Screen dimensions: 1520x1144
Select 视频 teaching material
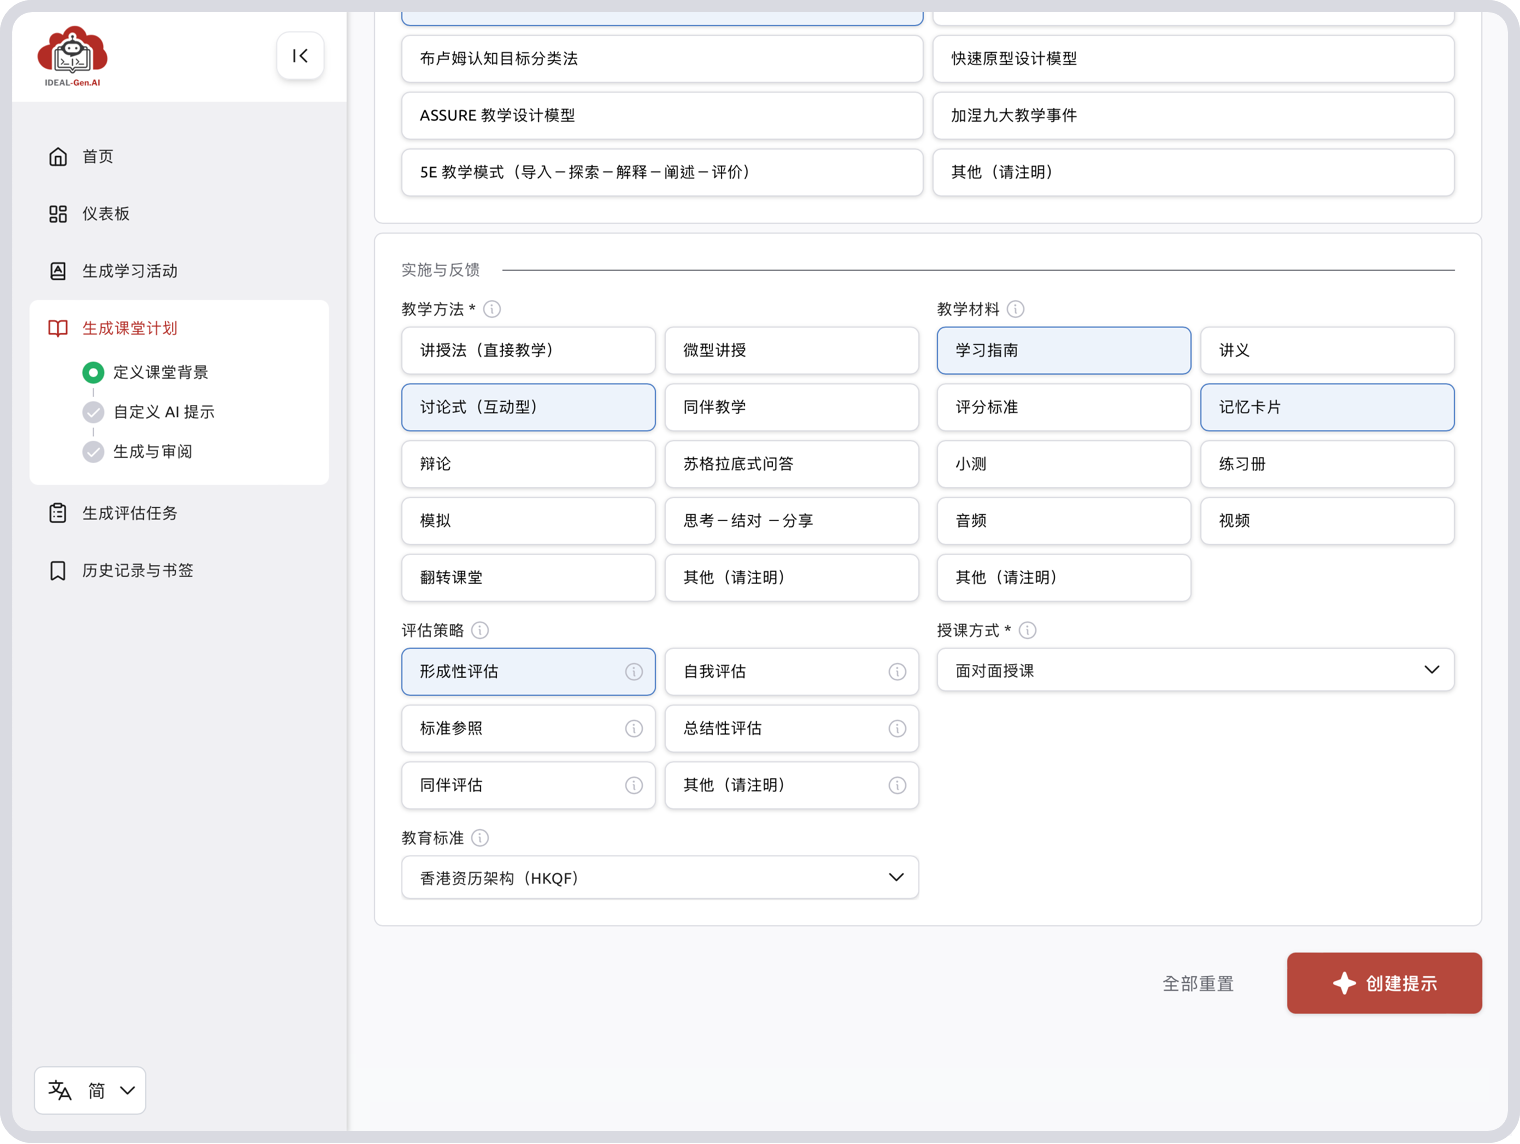pyautogui.click(x=1327, y=521)
